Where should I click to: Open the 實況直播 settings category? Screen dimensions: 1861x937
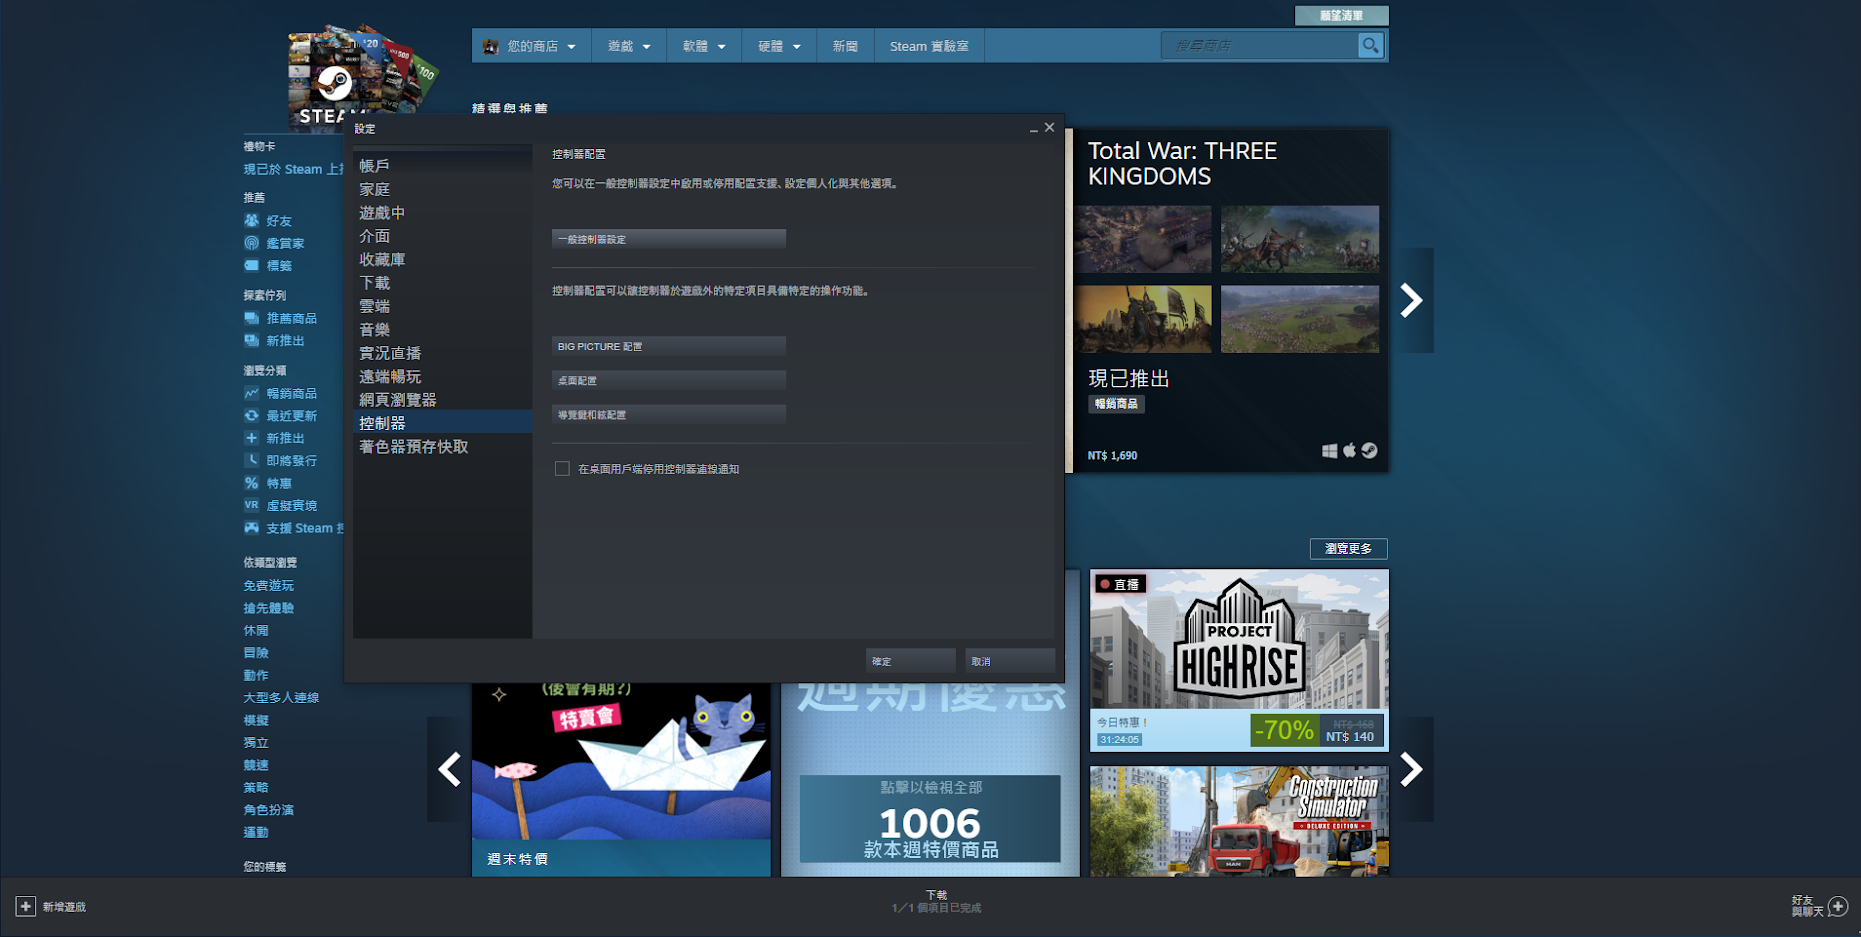click(x=443, y=353)
